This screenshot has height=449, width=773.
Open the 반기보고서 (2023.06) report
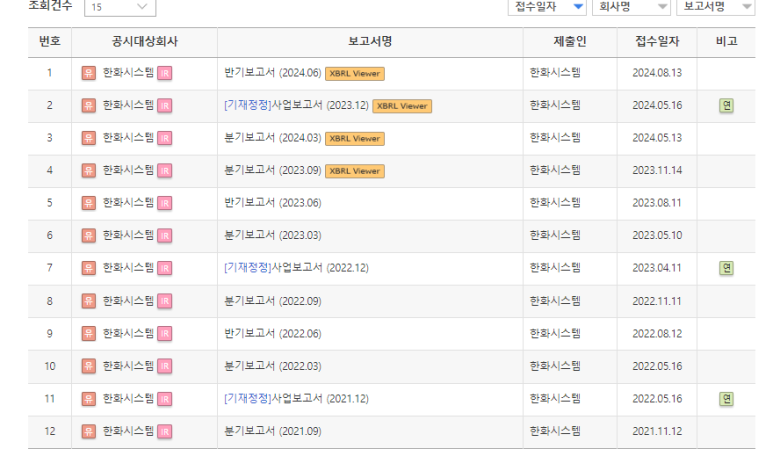pyautogui.click(x=273, y=203)
